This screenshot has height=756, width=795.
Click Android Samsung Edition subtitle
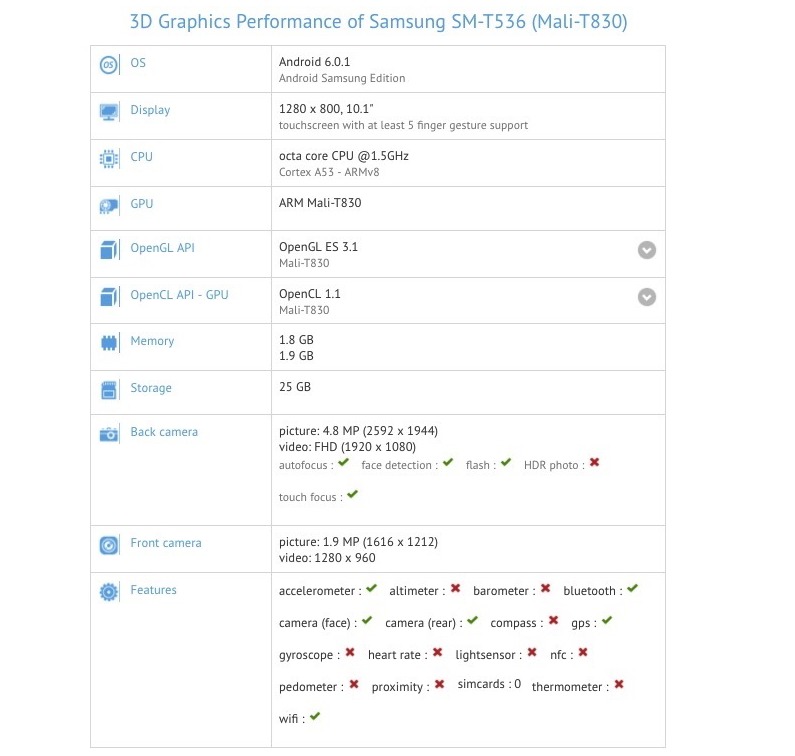coord(342,79)
